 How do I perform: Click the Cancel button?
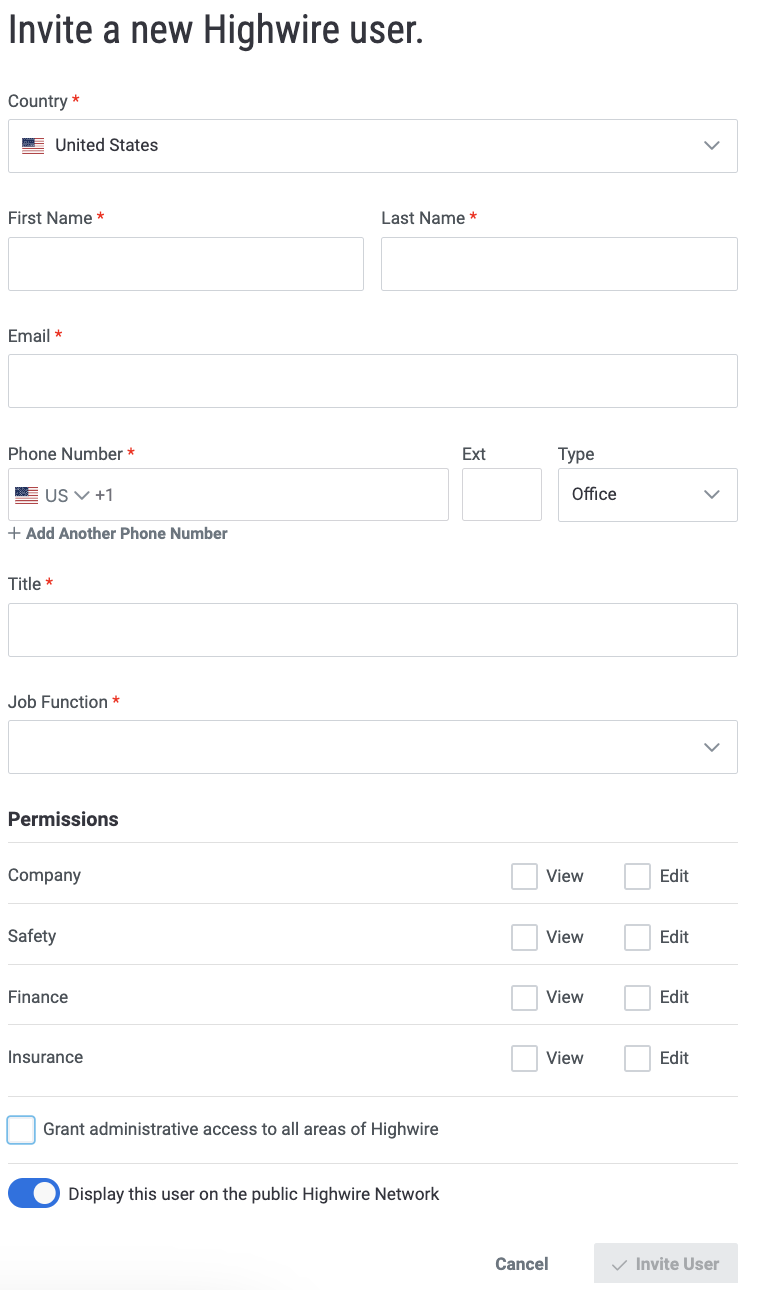pos(522,1264)
